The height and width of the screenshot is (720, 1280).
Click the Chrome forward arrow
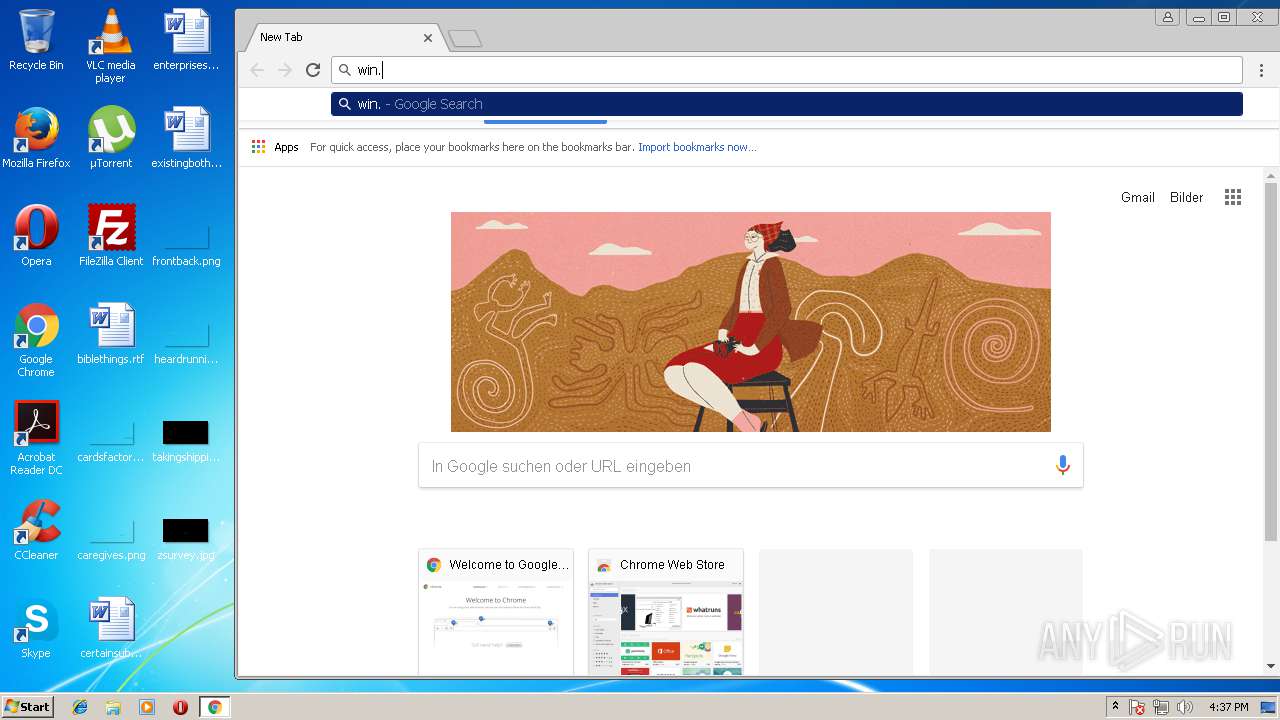click(285, 70)
